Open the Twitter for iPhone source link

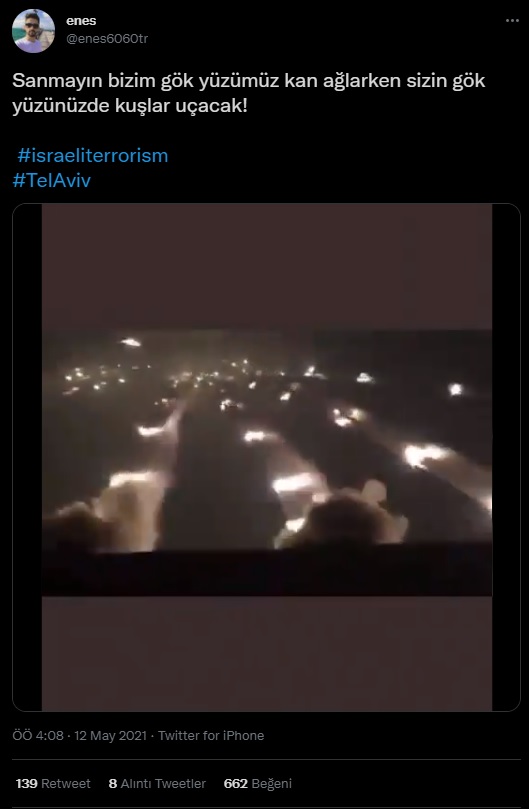coord(211,736)
